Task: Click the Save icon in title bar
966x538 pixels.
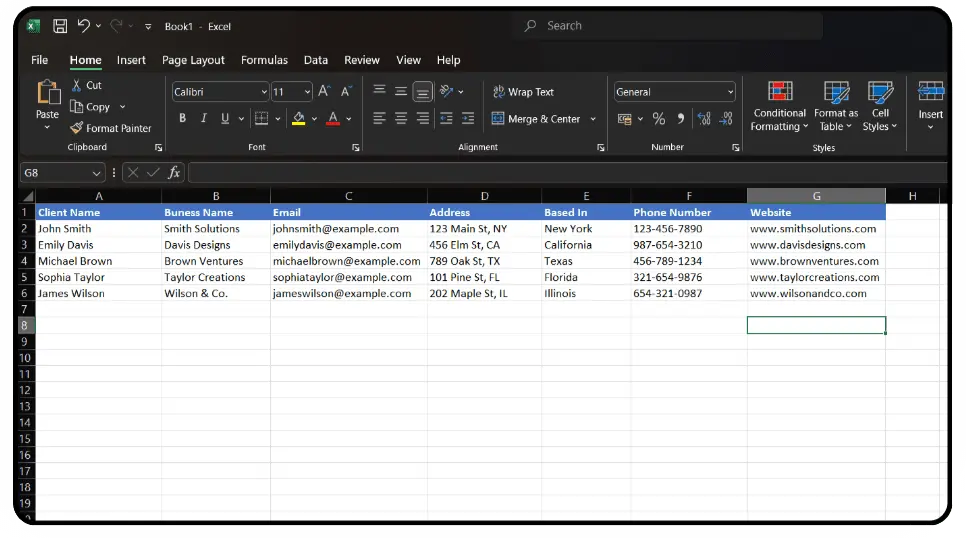Action: 60,26
